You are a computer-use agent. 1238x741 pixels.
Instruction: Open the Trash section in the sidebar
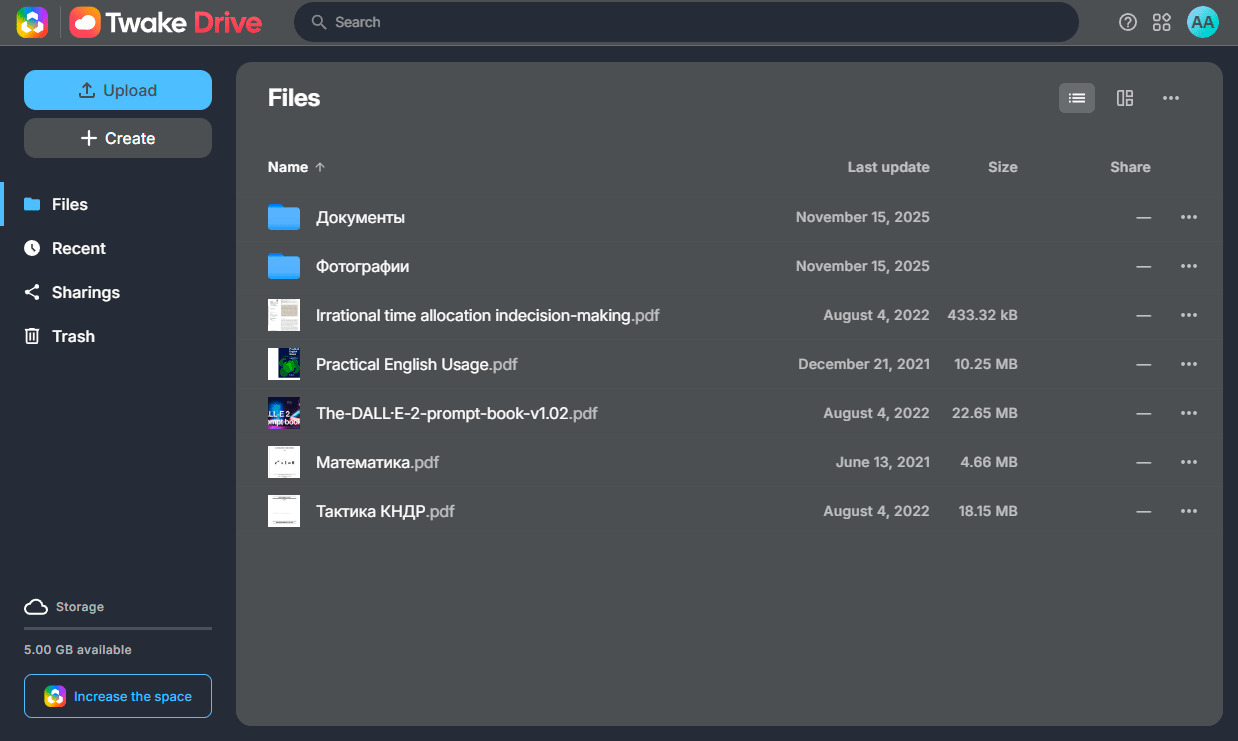pos(73,336)
